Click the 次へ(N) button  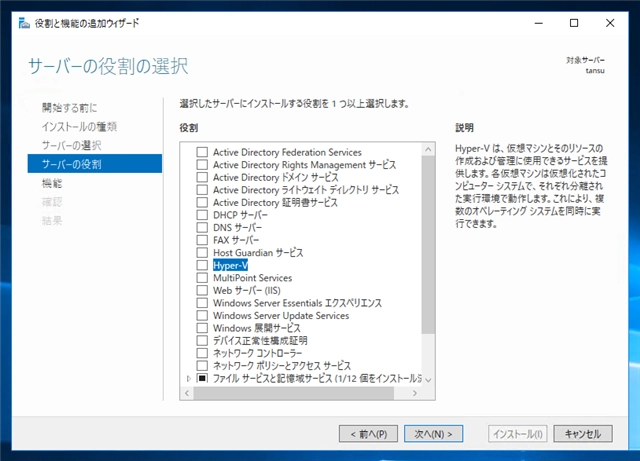coord(433,434)
